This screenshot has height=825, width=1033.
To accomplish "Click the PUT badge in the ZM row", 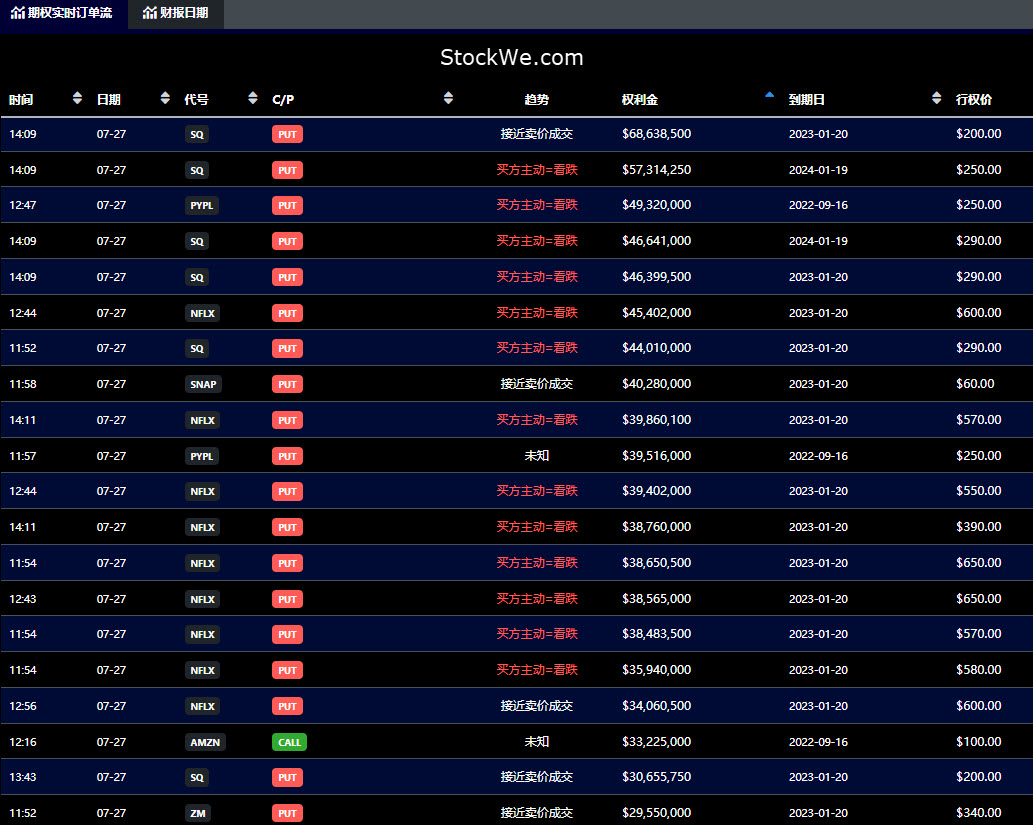I will click(x=287, y=813).
